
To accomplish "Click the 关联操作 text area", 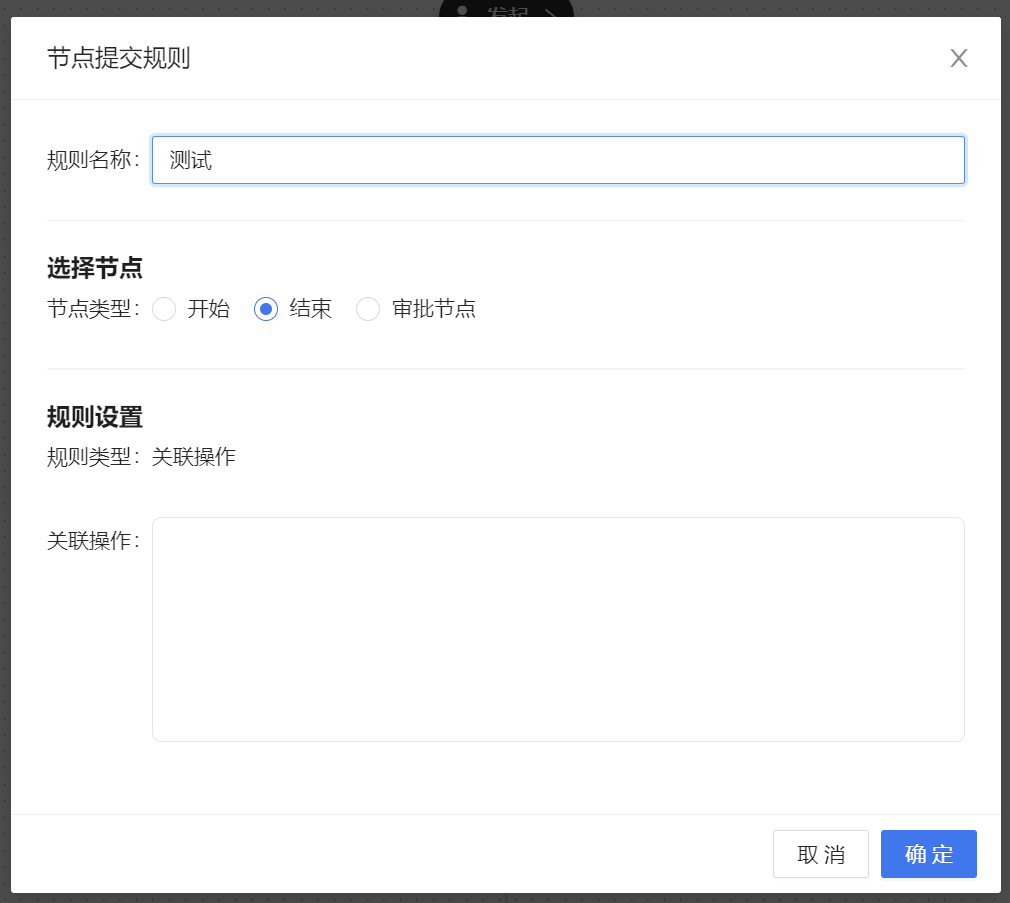I will (x=558, y=629).
